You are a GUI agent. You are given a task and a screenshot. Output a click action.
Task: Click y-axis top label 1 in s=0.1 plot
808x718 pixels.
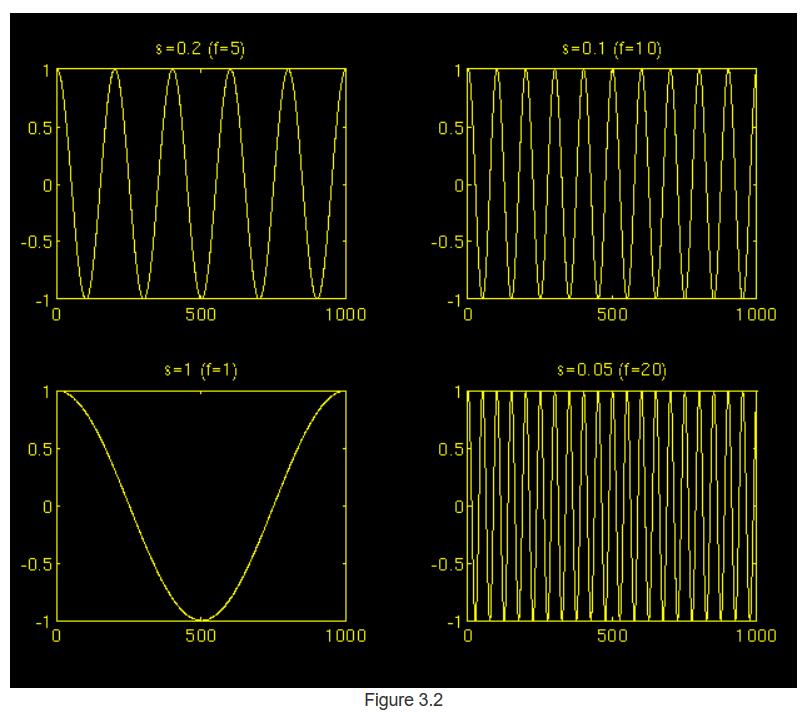pyautogui.click(x=458, y=70)
